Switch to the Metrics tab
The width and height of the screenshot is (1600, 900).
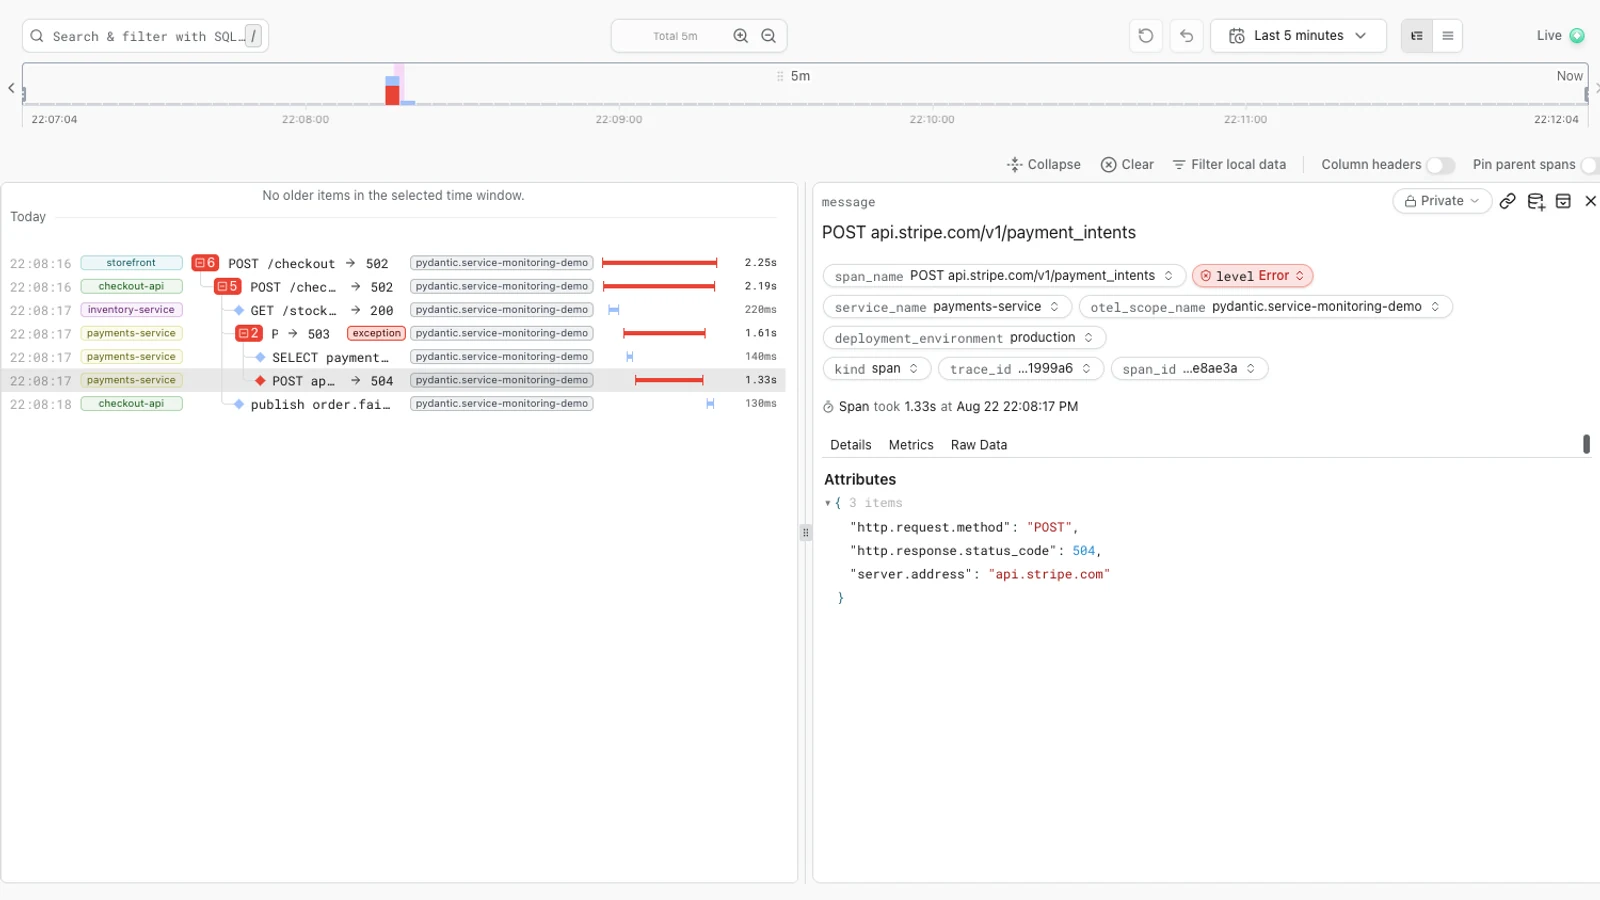911,445
